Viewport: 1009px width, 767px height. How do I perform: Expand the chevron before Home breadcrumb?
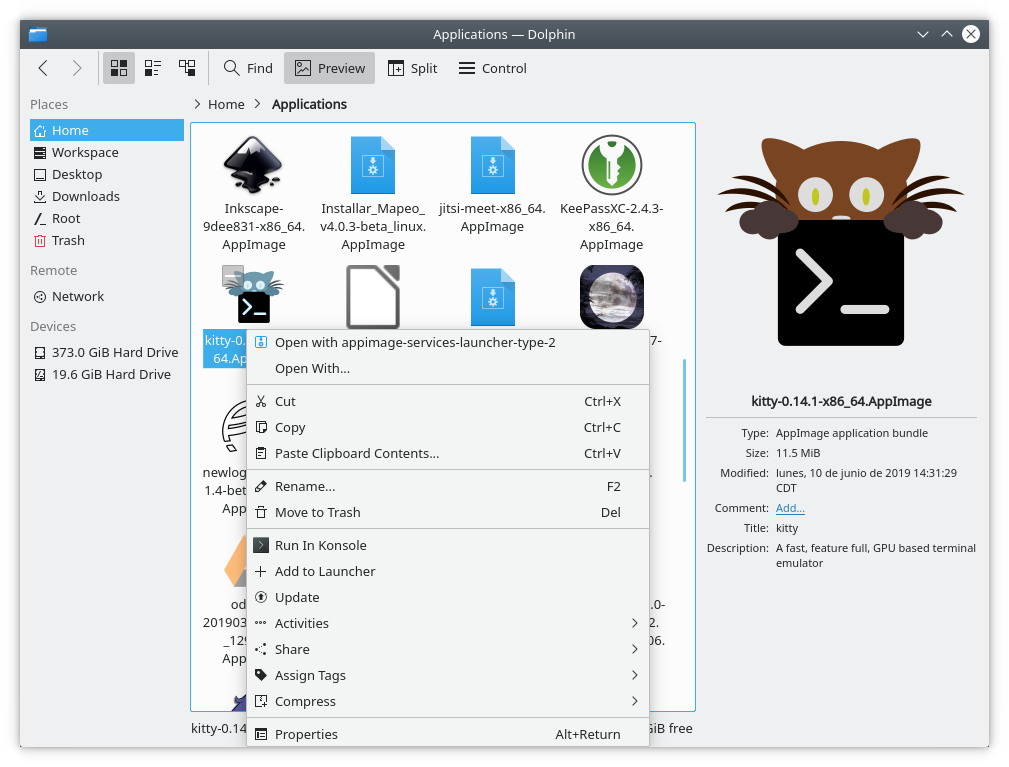click(197, 104)
